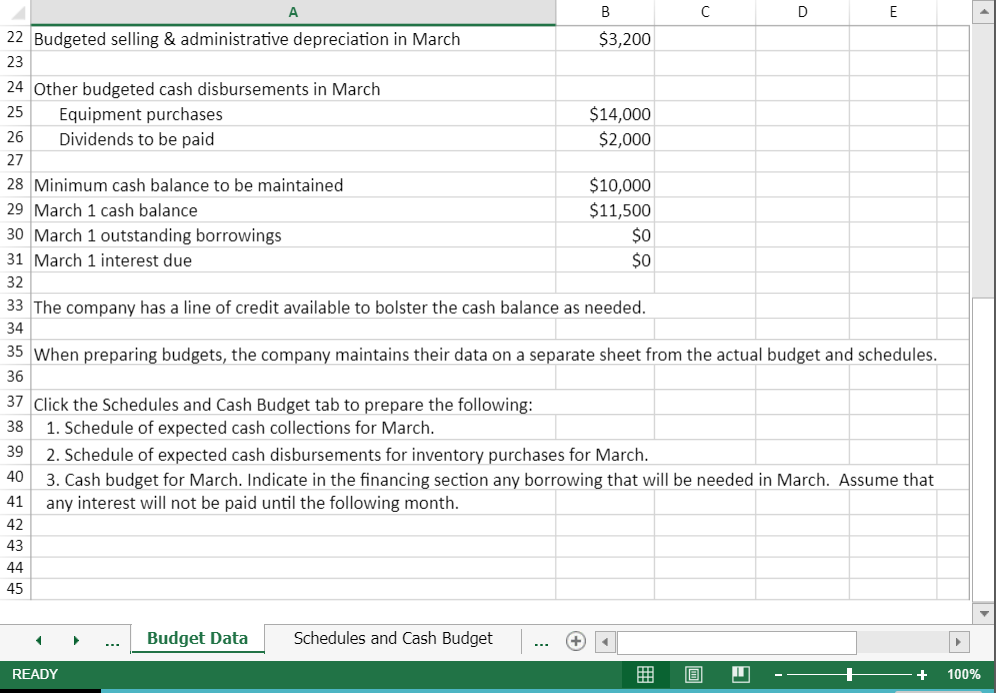This screenshot has height=693, width=998.
Task: Click Zoom Out minus icon
Action: click(x=777, y=674)
